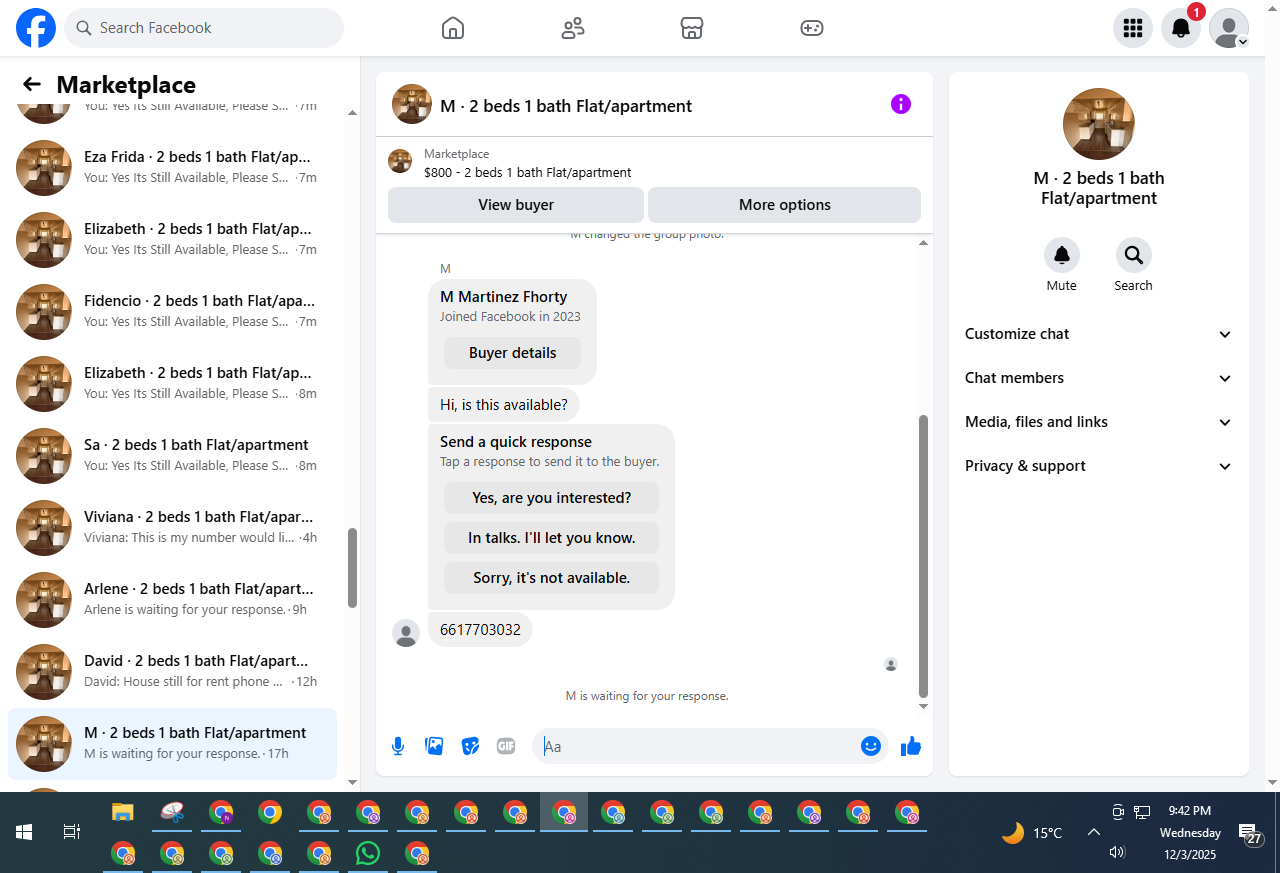
Task: Attach a photo file icon
Action: 434,746
